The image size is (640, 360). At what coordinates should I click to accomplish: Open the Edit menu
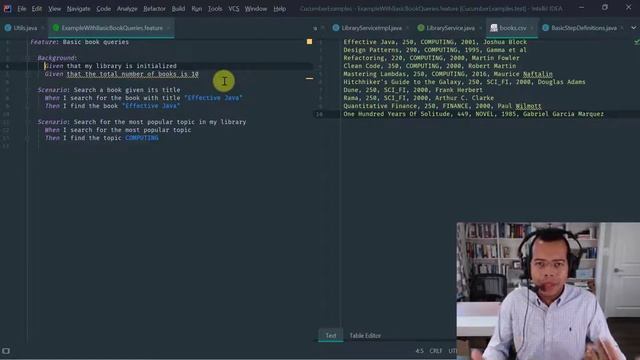(37, 9)
